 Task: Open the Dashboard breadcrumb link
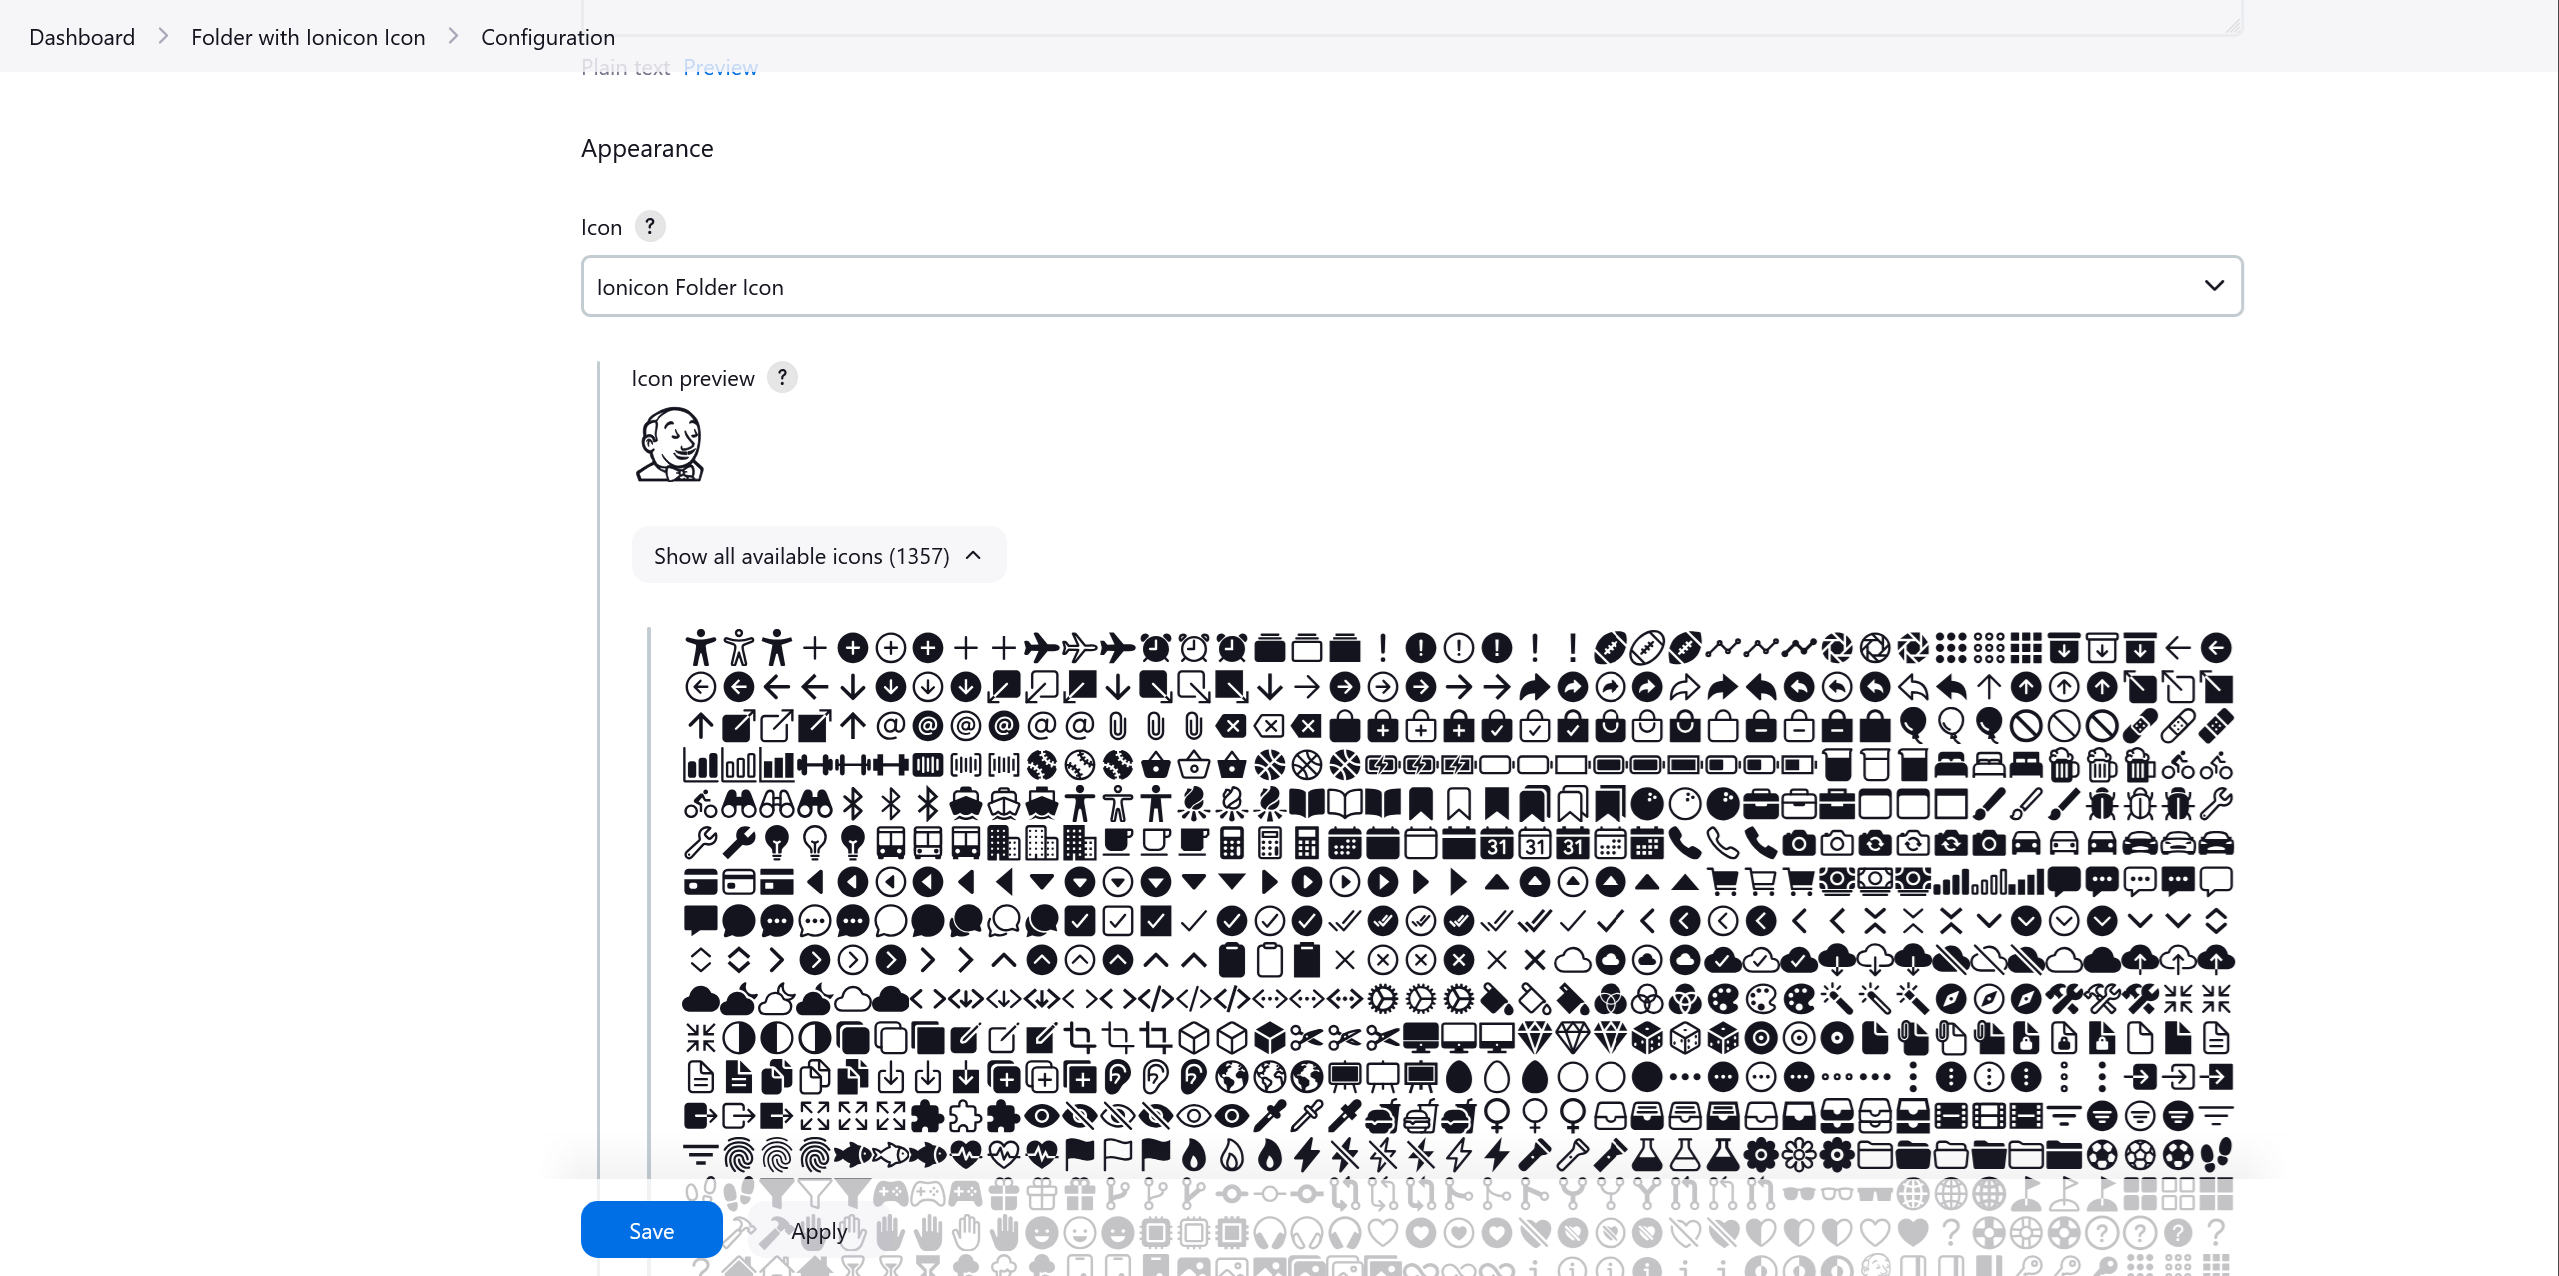(82, 36)
